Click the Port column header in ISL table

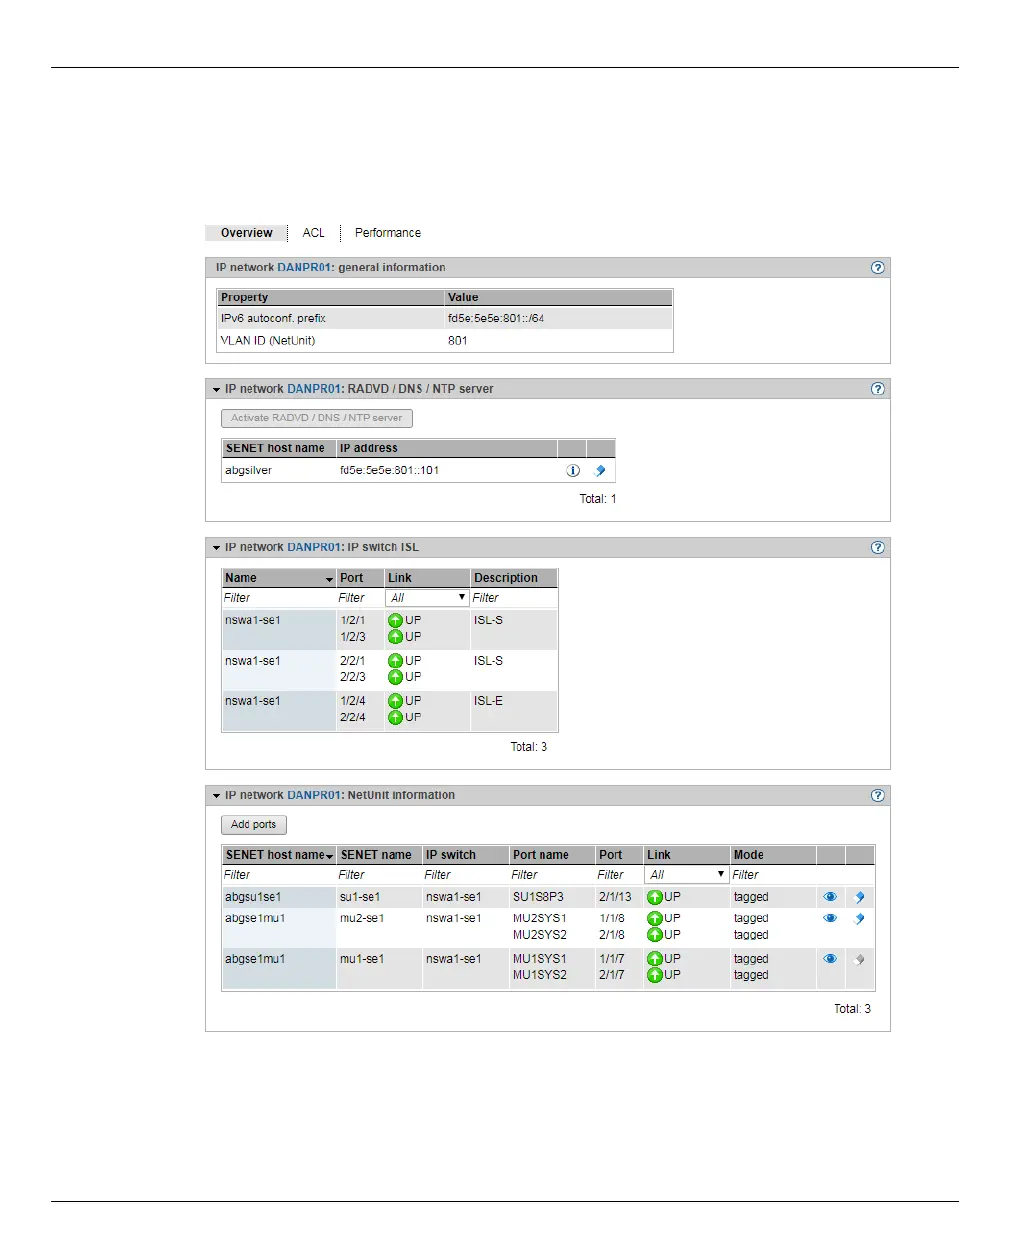click(x=360, y=578)
